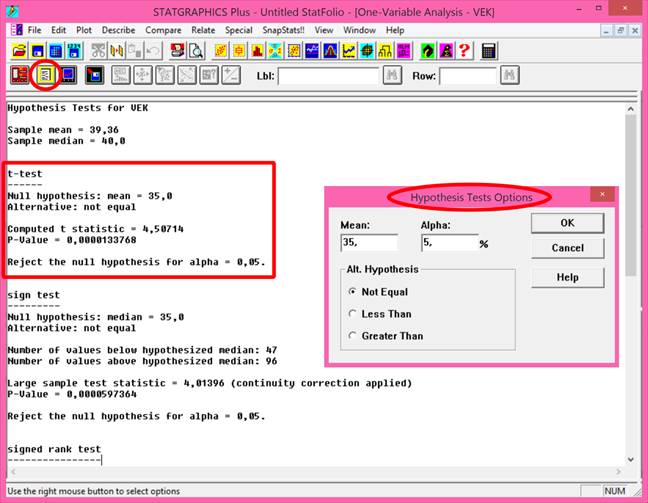
Task: Click the Help button in the dialog
Action: tap(567, 277)
